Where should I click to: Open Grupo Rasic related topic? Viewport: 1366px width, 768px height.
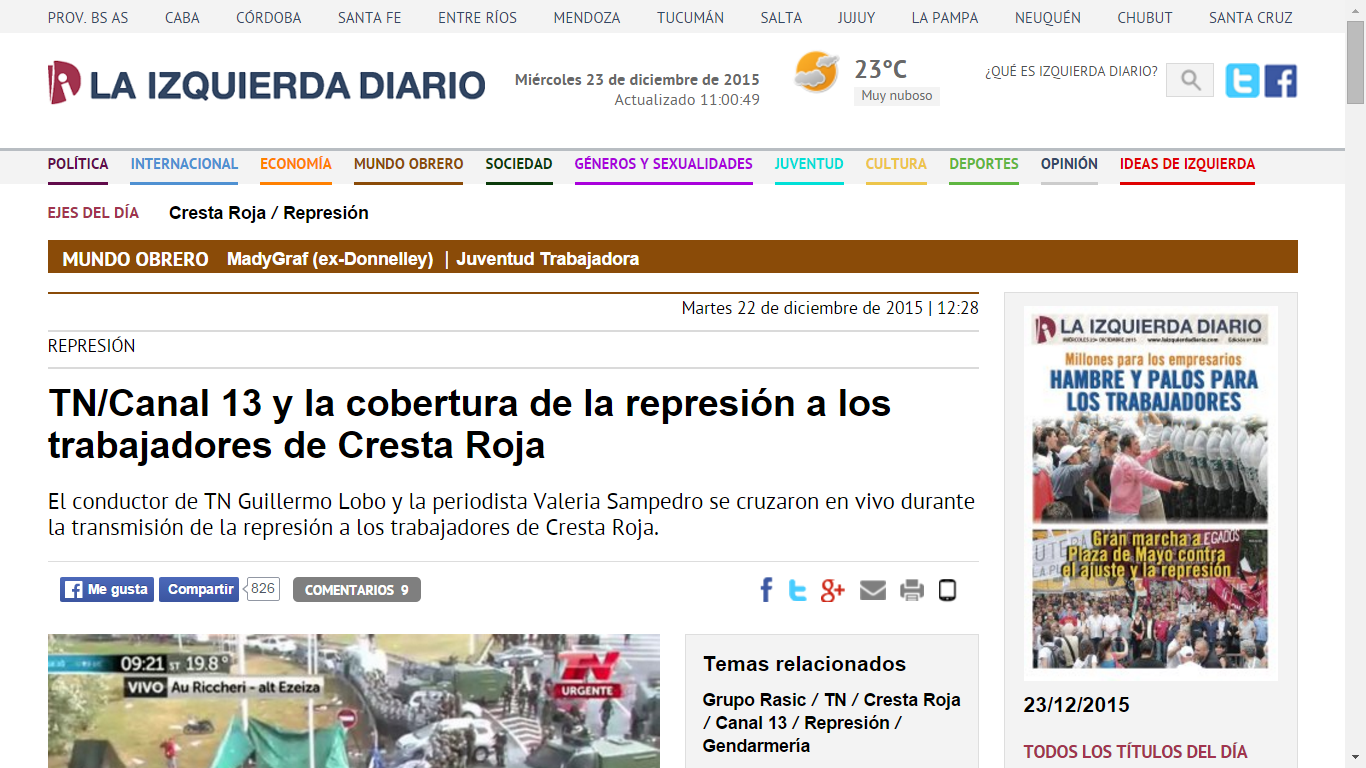[x=754, y=700]
